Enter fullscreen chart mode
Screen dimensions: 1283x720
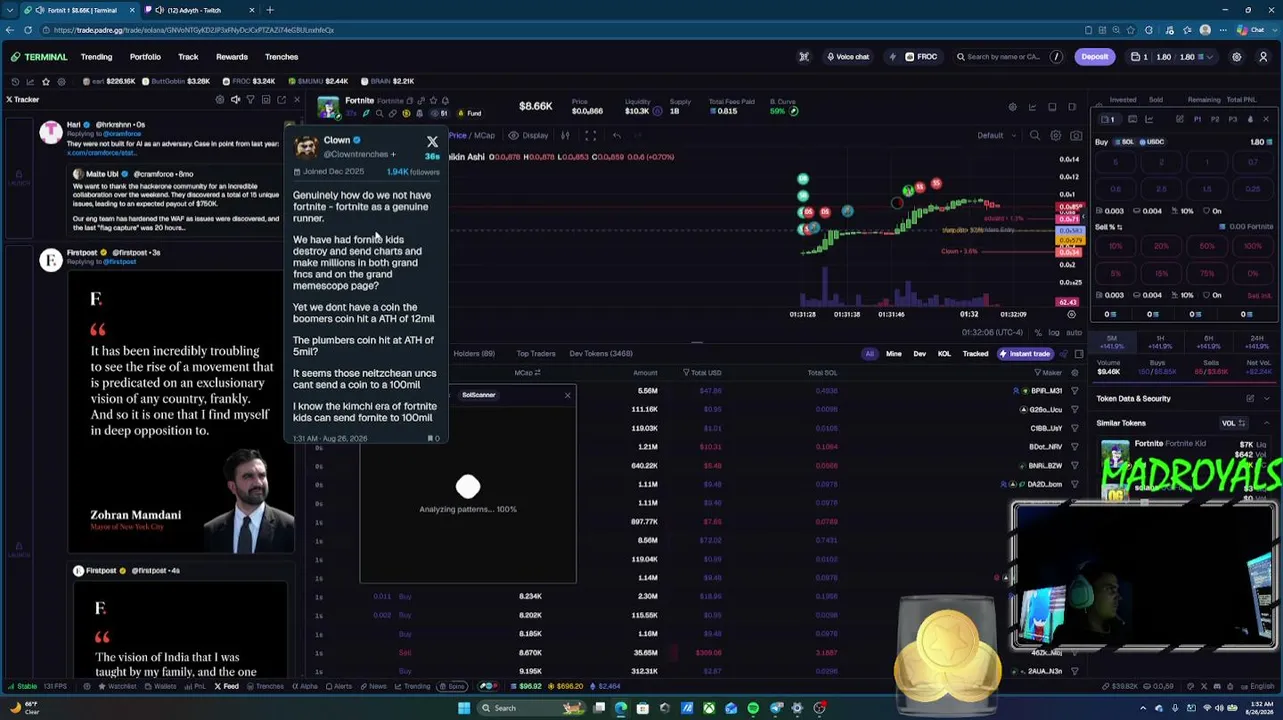[591, 135]
